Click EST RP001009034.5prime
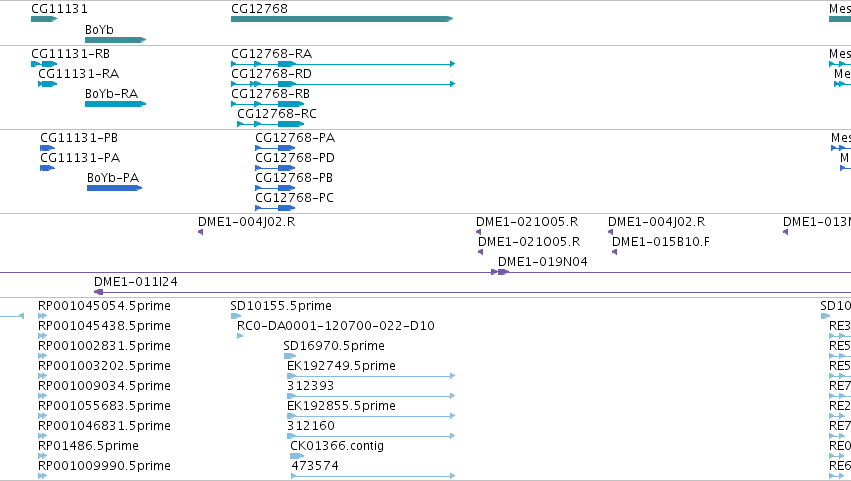This screenshot has width=851, height=481. click(43, 397)
